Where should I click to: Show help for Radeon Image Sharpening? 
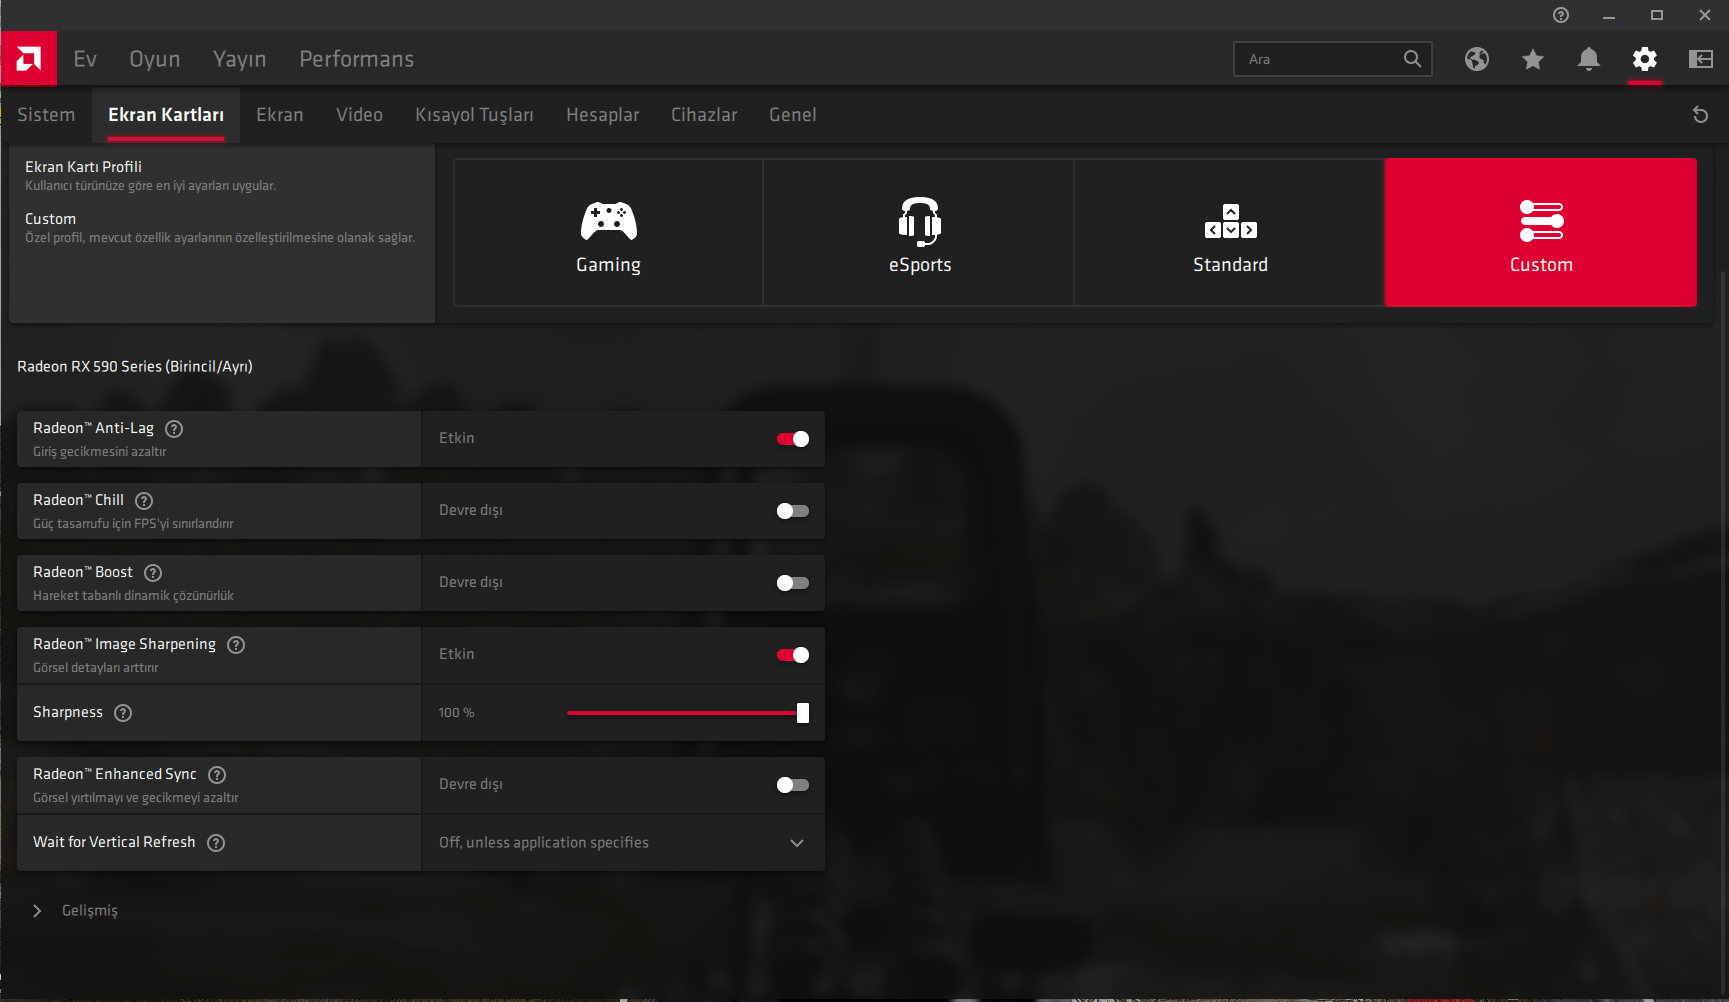click(236, 645)
